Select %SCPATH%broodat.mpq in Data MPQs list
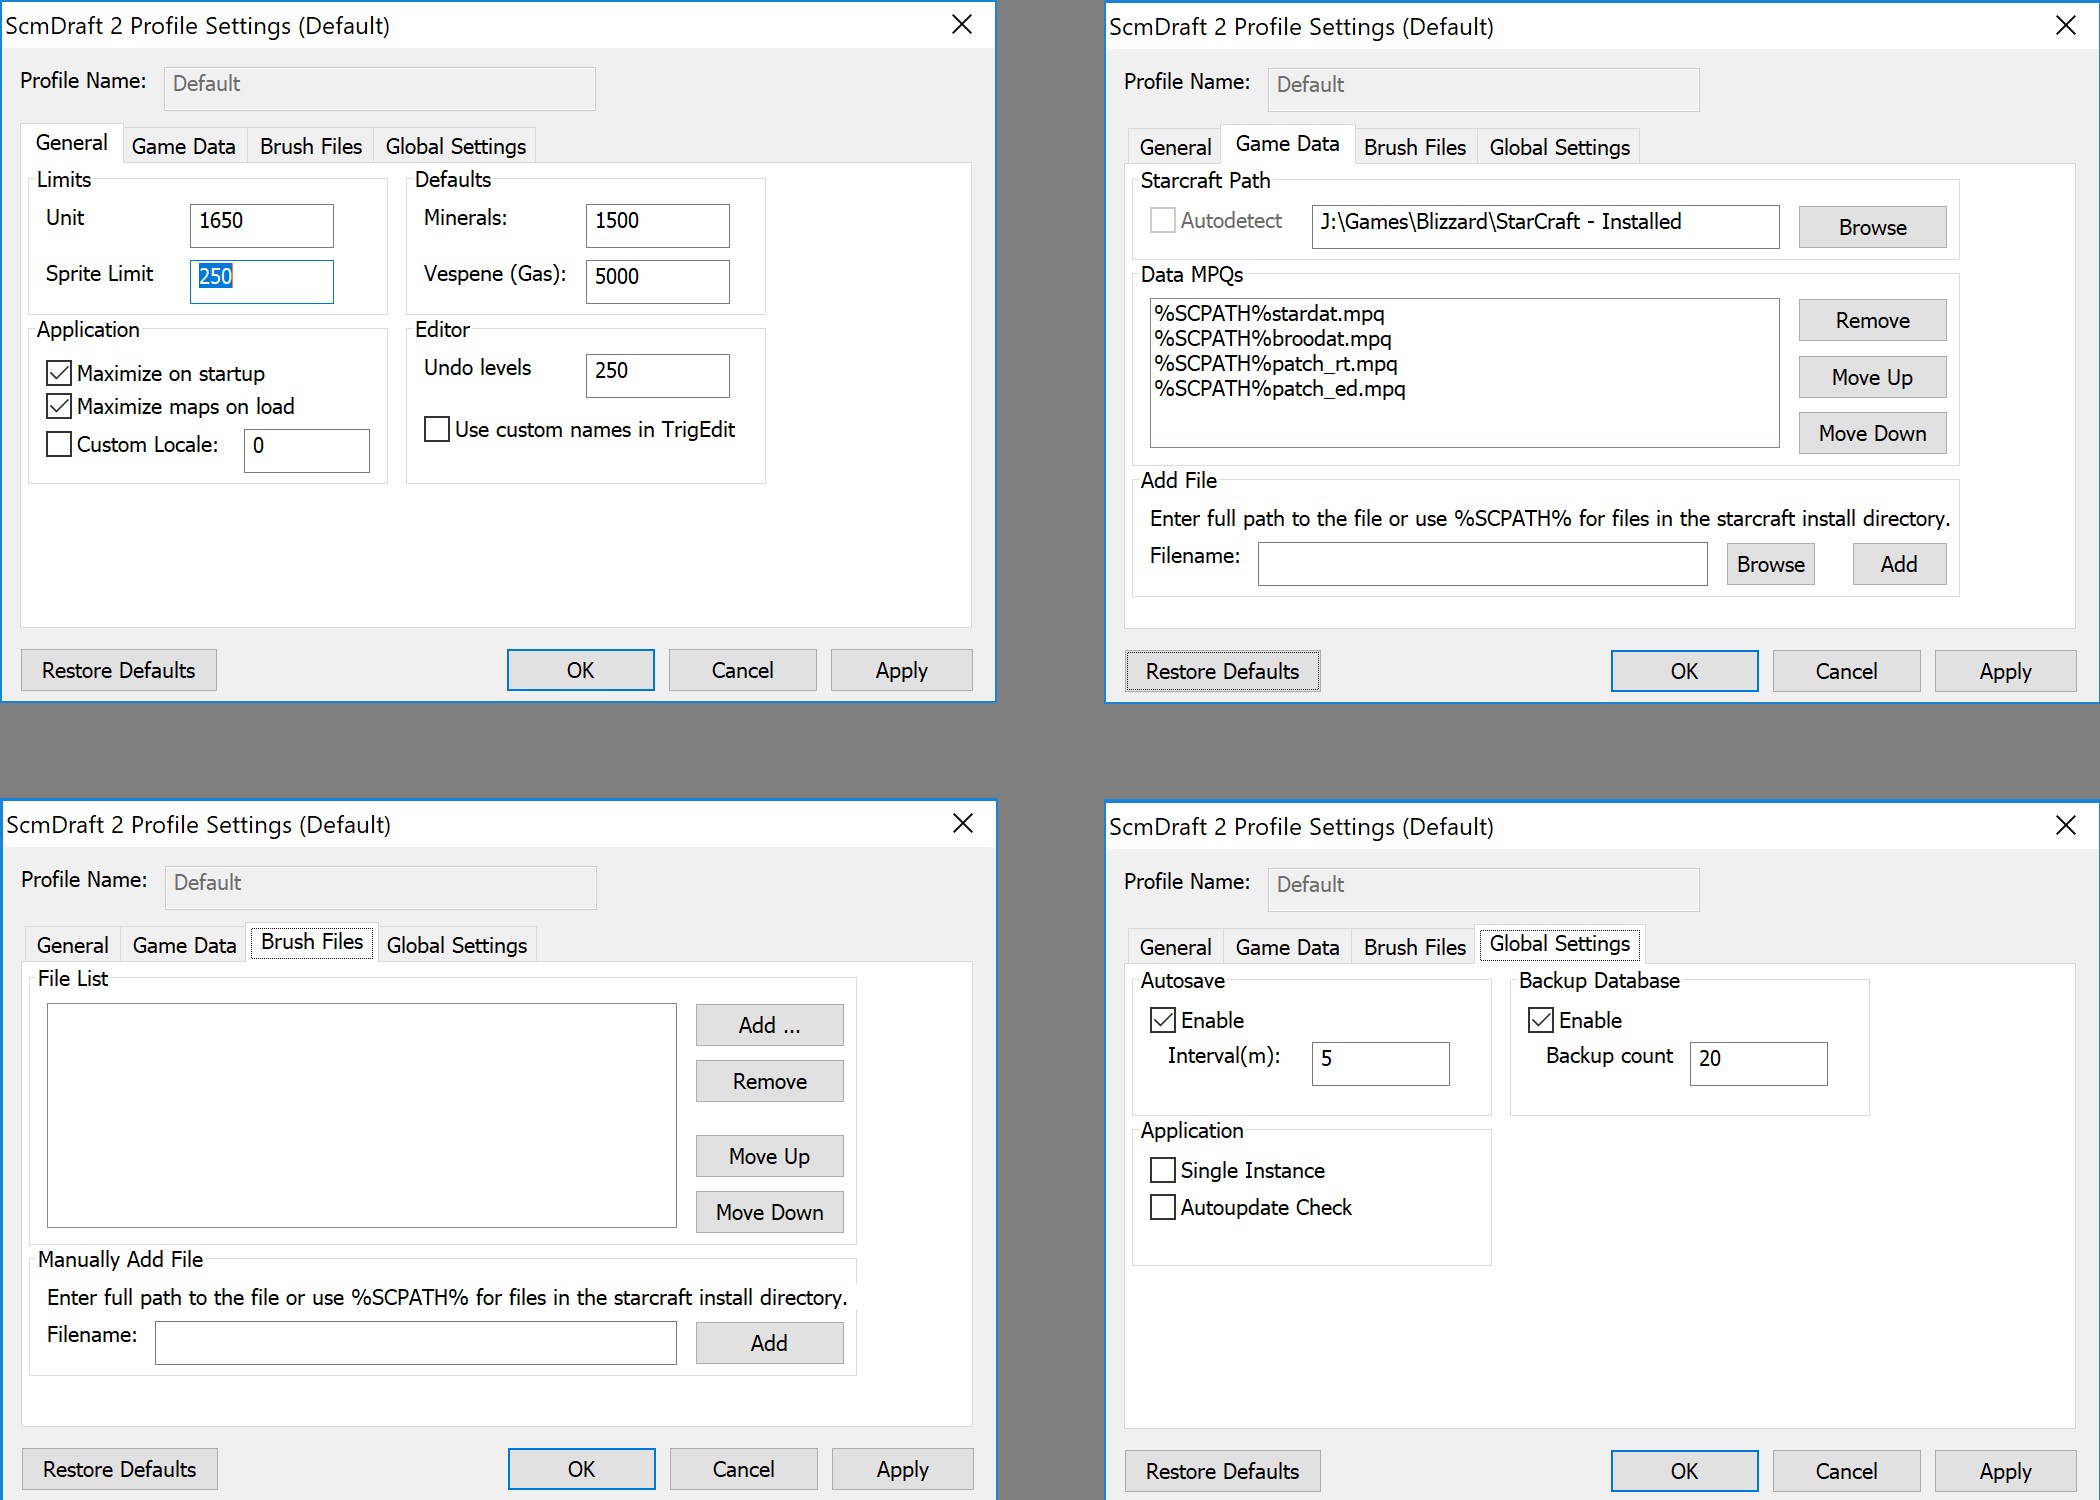 [x=1273, y=339]
